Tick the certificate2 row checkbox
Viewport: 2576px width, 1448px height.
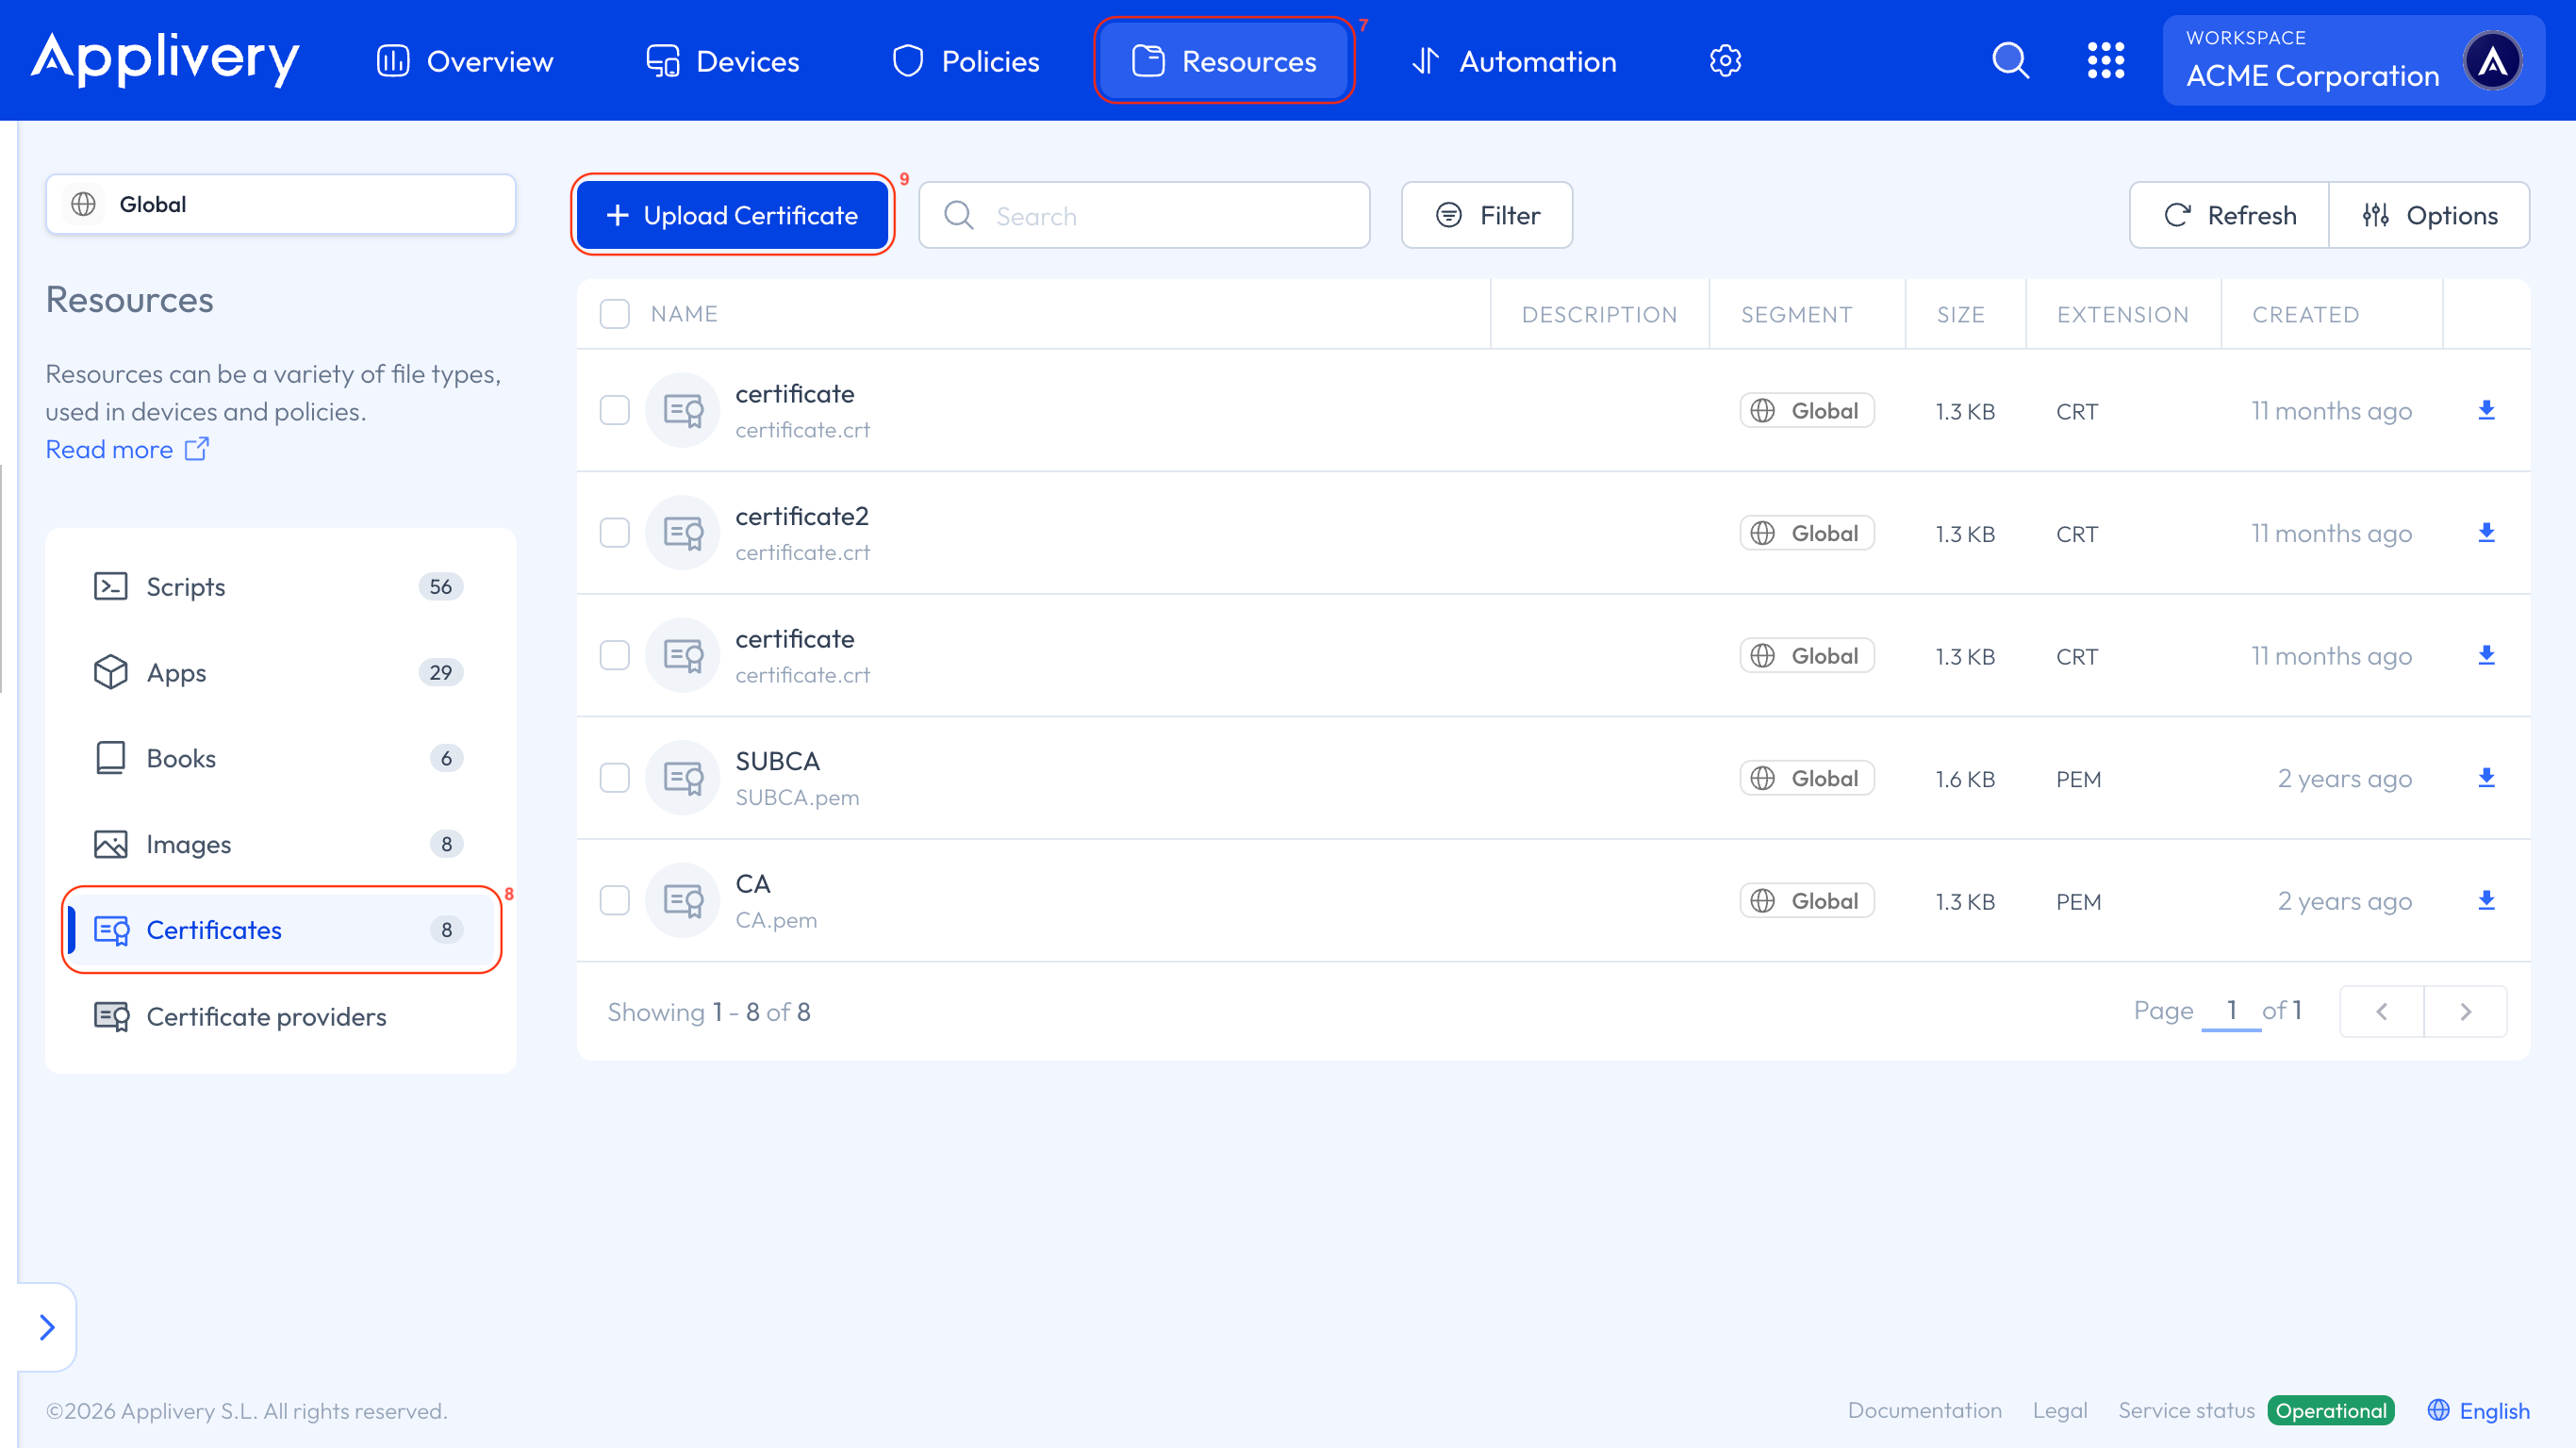[x=614, y=533]
